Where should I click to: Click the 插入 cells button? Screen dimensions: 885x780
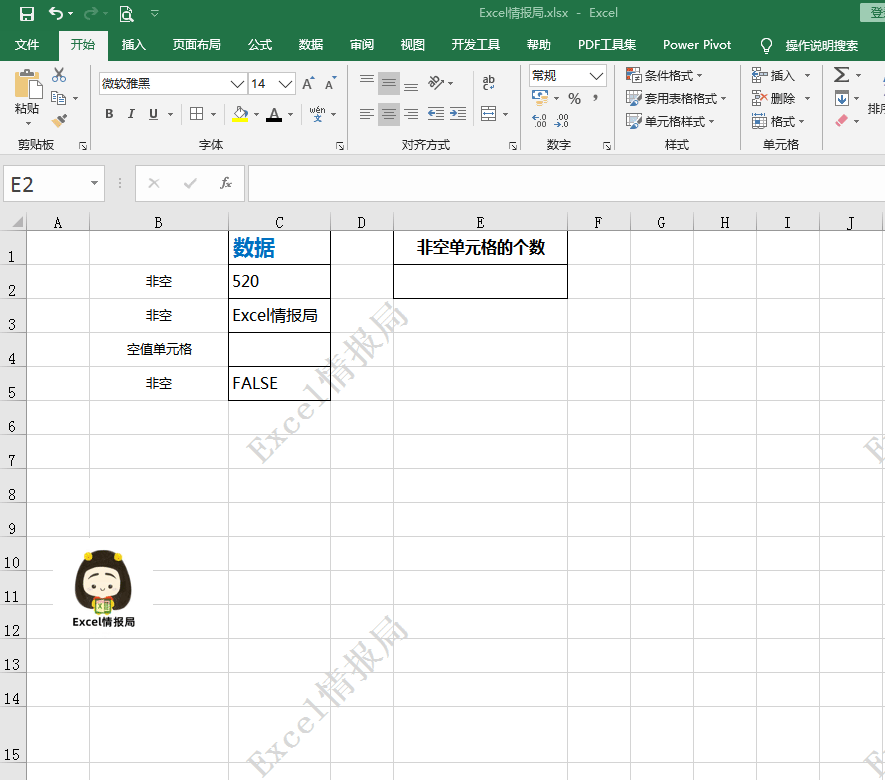click(774, 76)
